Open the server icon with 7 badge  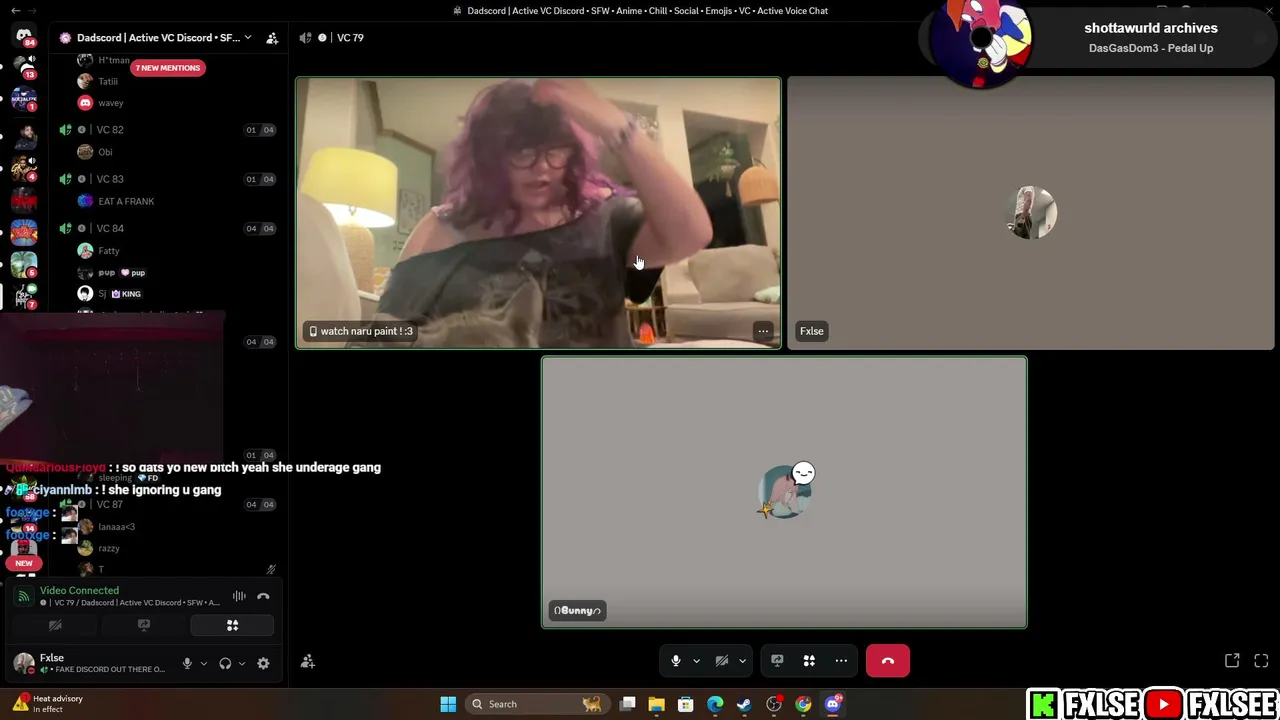click(x=24, y=297)
